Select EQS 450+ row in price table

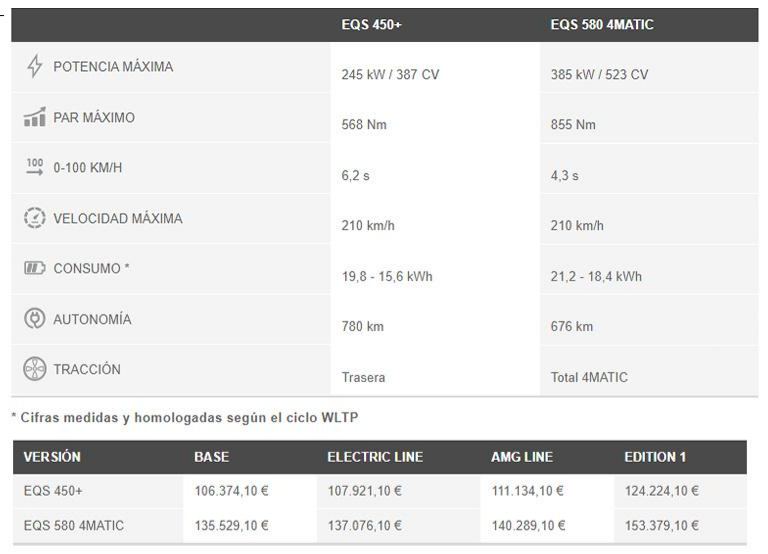coord(53,491)
